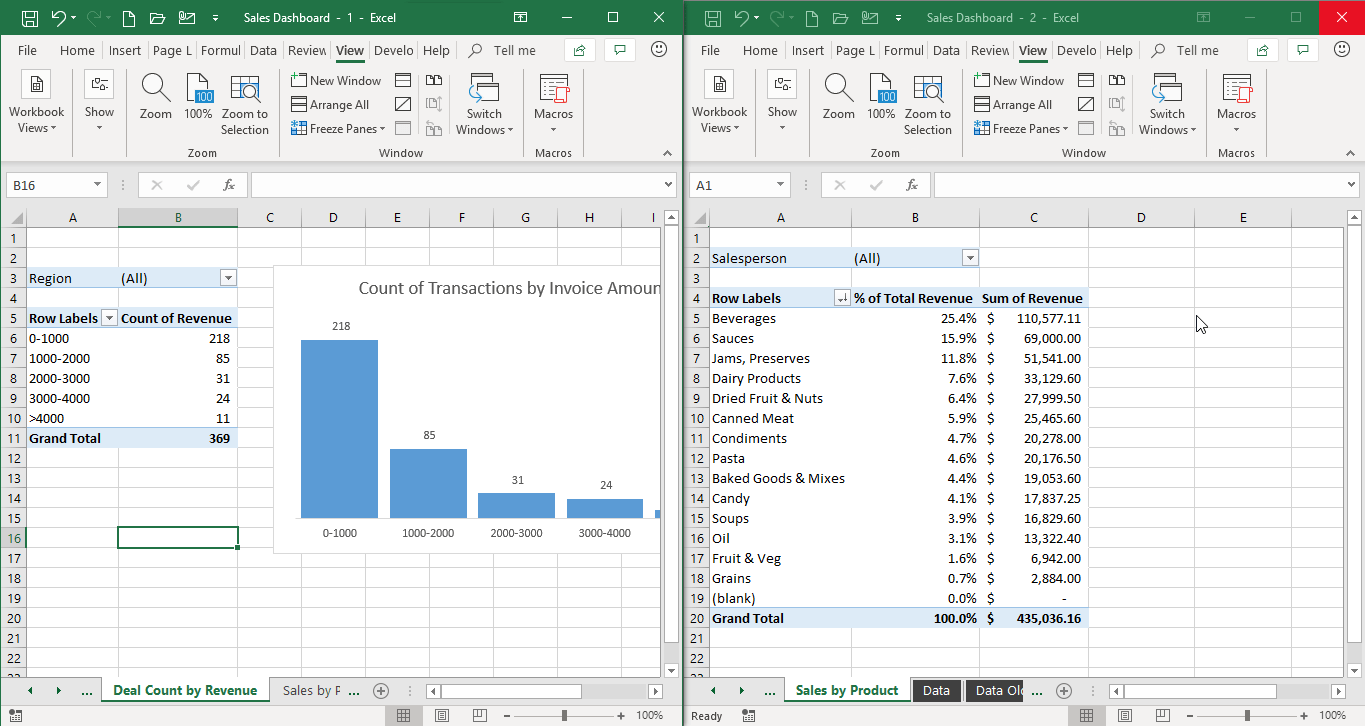Click Arrange All in left window ribbon
Image resolution: width=1365 pixels, height=726 pixels.
pyautogui.click(x=330, y=104)
